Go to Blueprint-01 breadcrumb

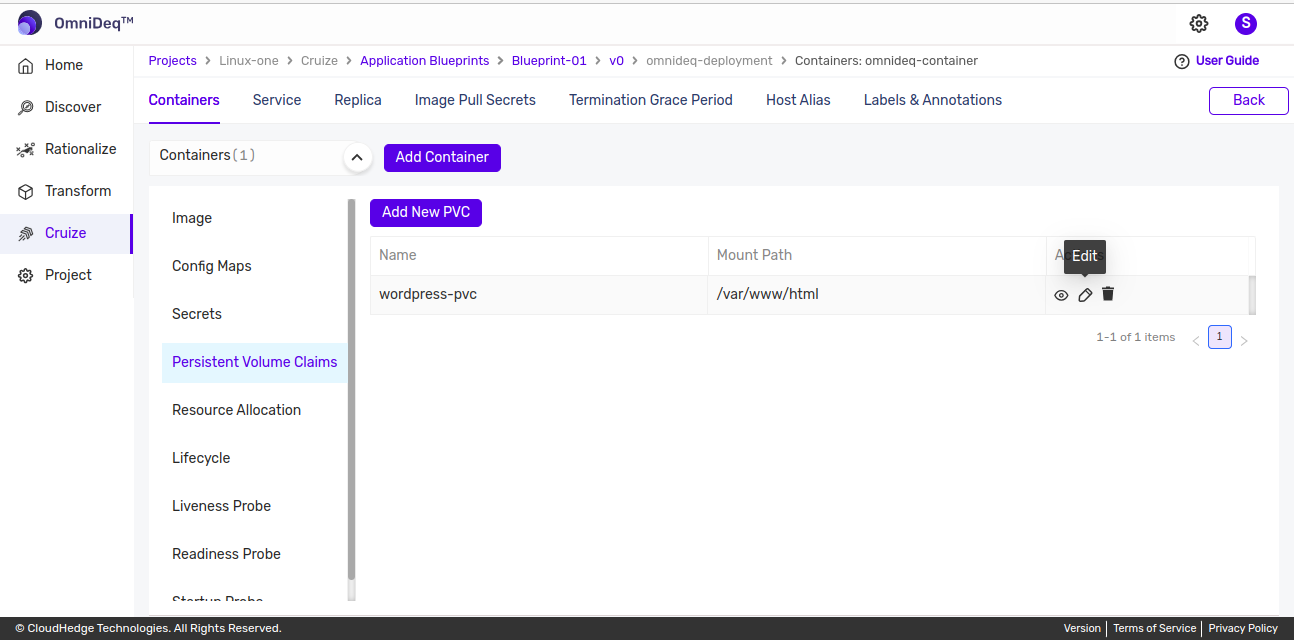[x=549, y=61]
